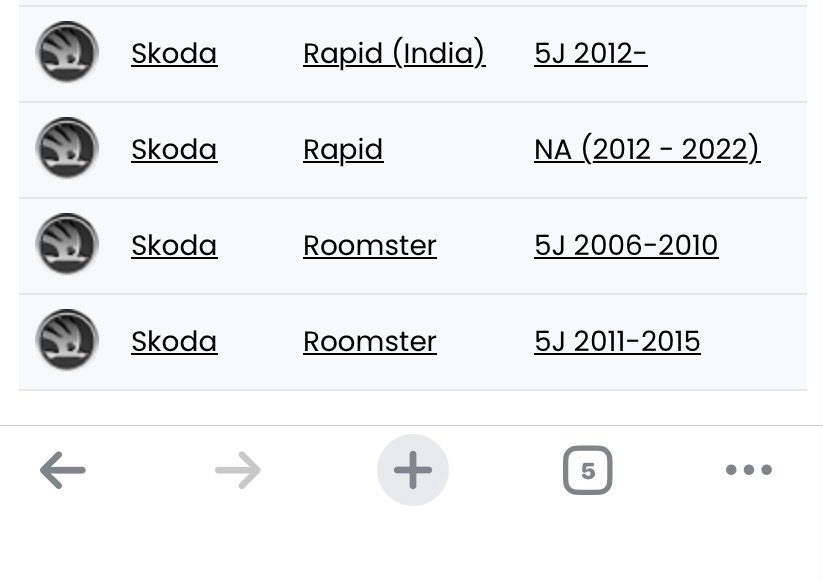This screenshot has width=823, height=580.
Task: Select NA (2012 - 2022) generation link
Action: pyautogui.click(x=647, y=149)
